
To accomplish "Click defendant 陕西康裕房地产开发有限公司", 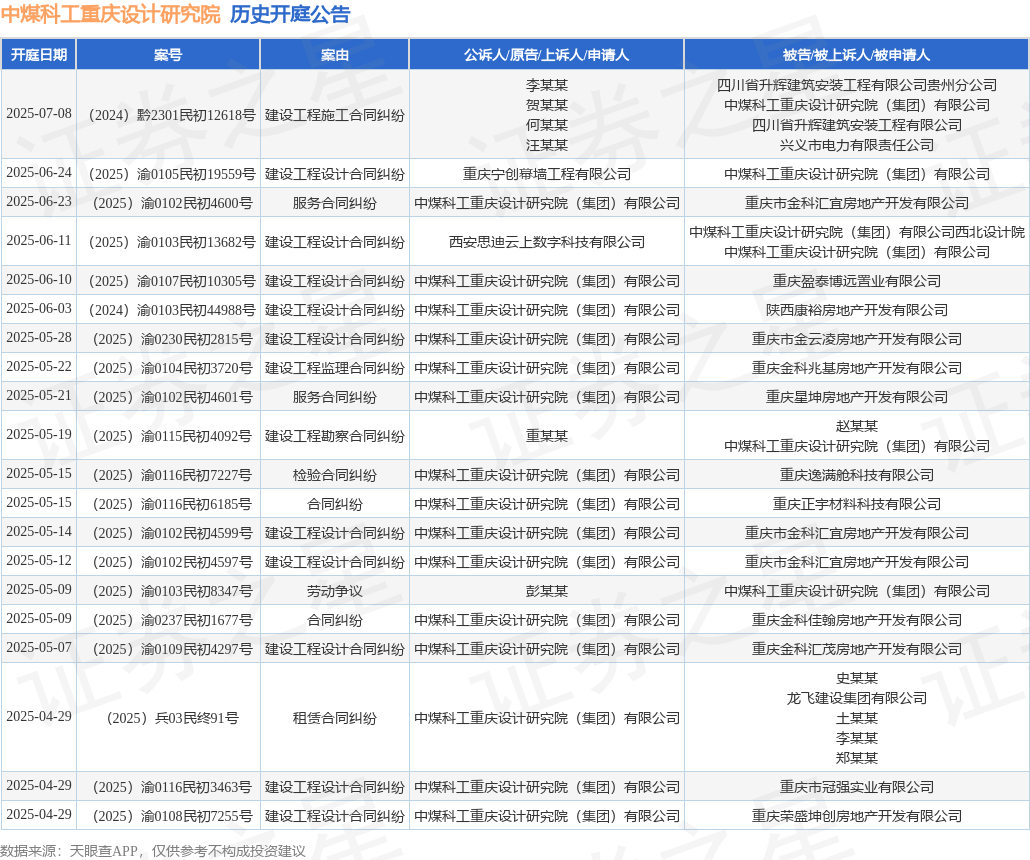I will 857,309.
